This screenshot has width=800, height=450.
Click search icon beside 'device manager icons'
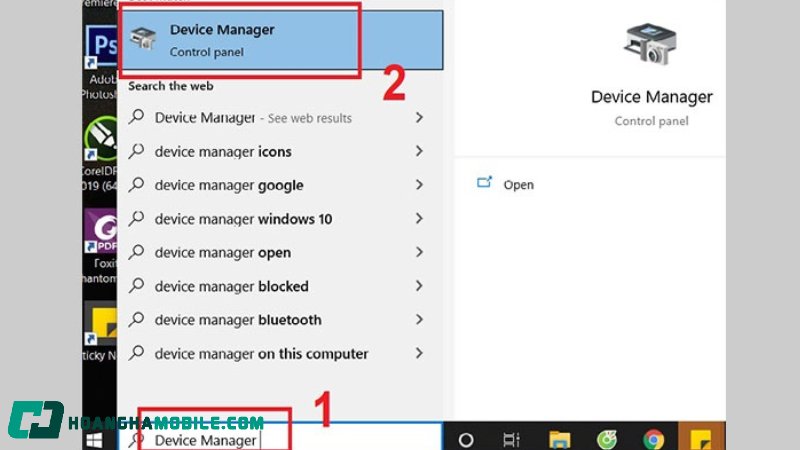point(136,151)
